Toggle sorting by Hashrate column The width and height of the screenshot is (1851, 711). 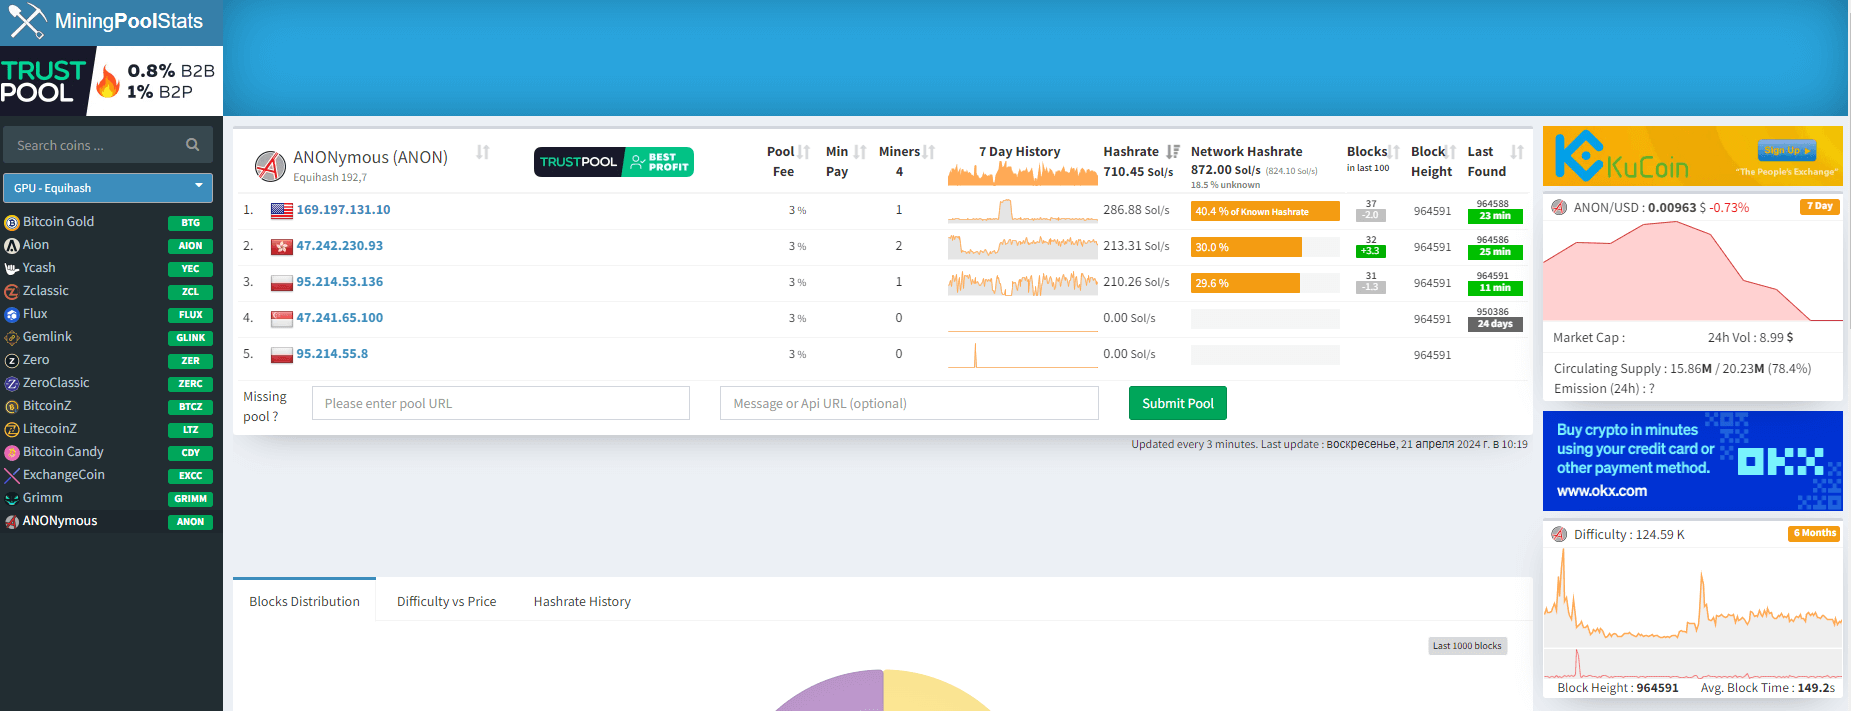(1172, 152)
